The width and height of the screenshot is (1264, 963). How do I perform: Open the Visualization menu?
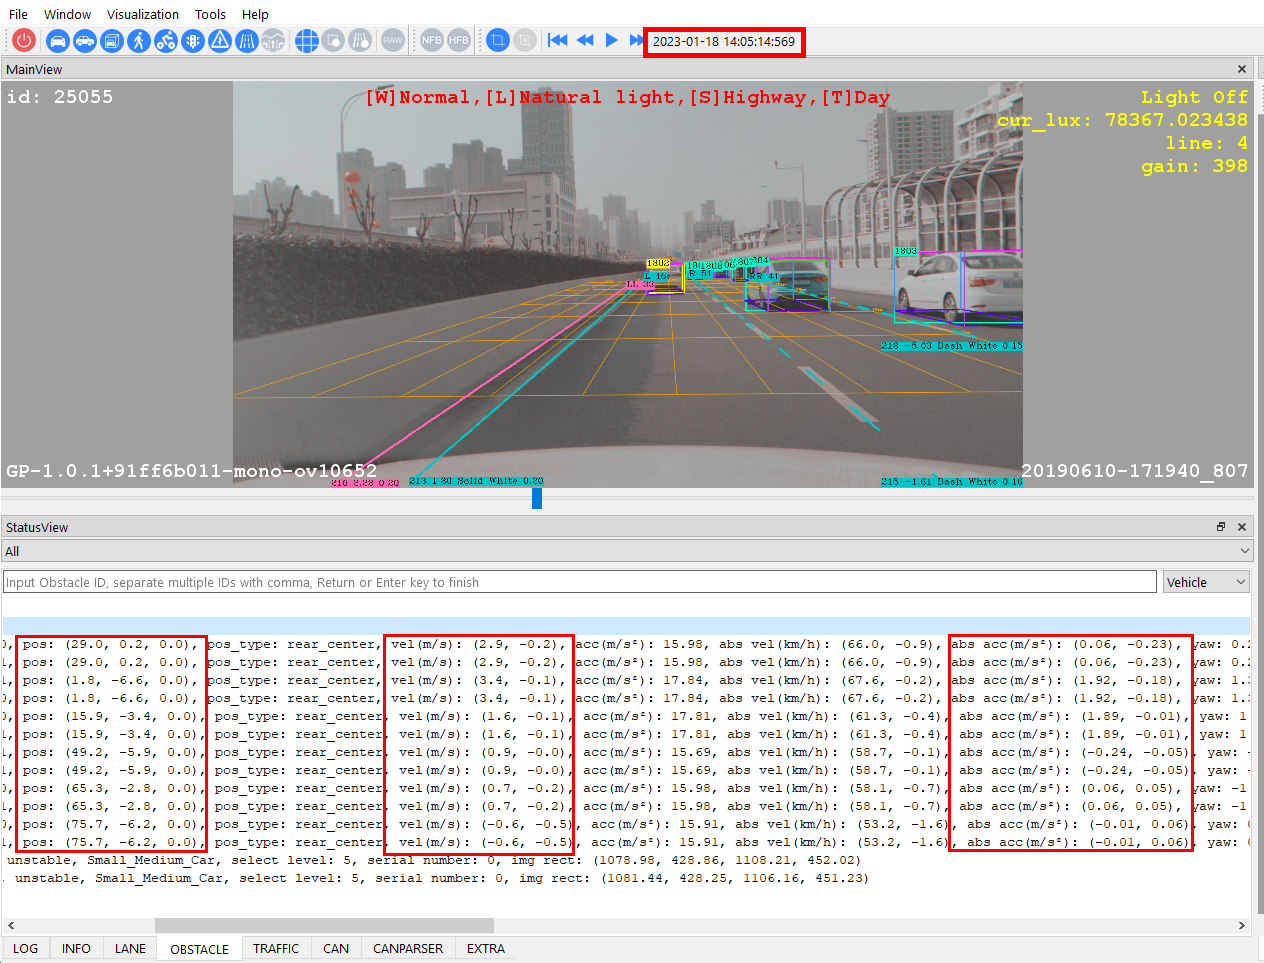tap(143, 14)
